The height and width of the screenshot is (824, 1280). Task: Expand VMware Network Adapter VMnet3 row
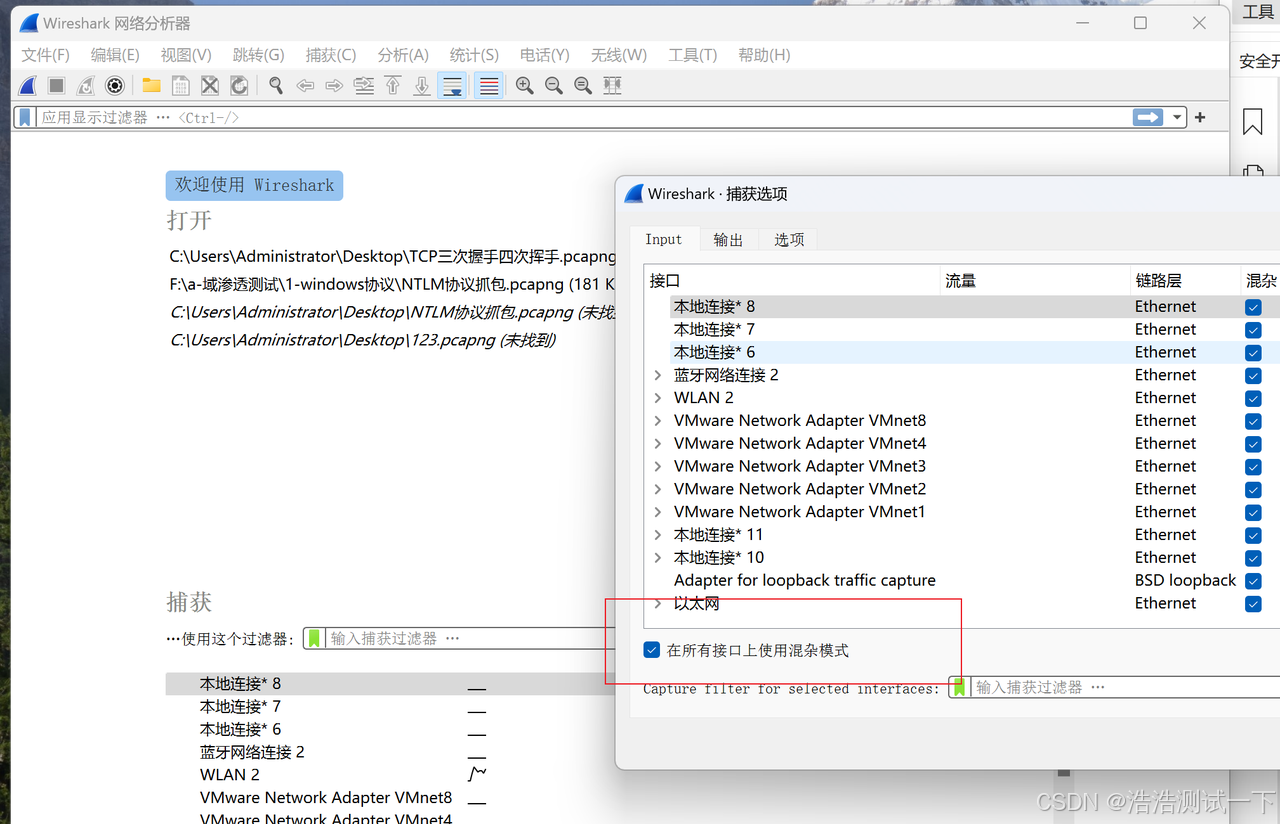tap(658, 467)
